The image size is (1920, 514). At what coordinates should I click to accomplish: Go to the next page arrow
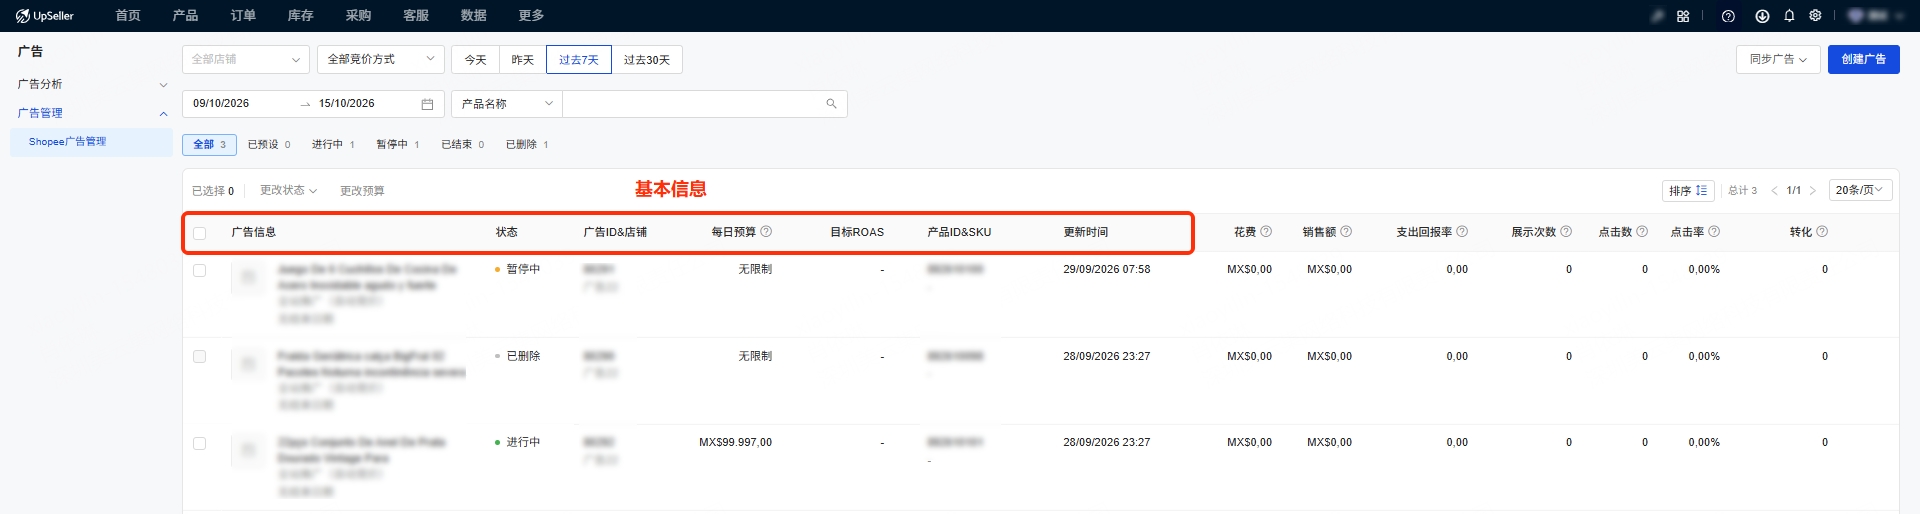pos(1812,190)
